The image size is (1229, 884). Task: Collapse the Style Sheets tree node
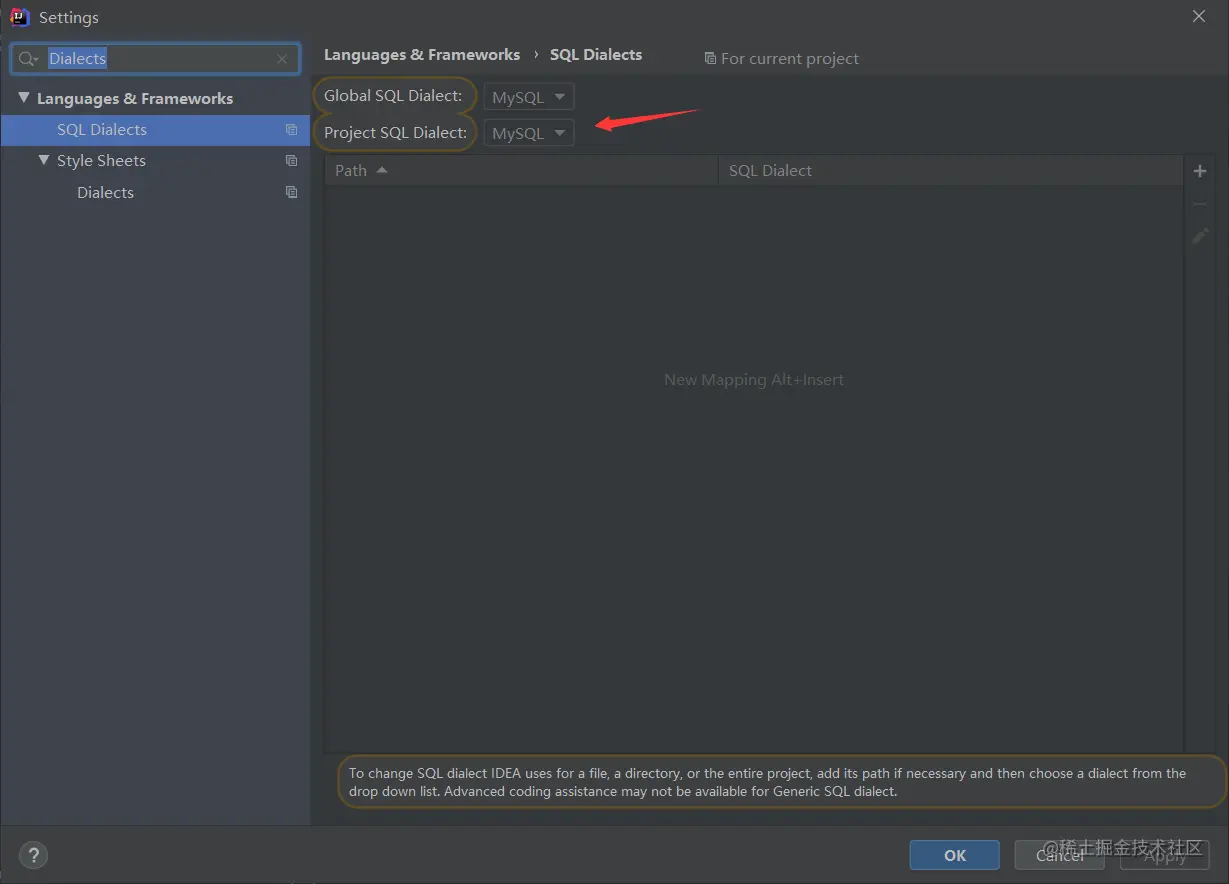44,160
